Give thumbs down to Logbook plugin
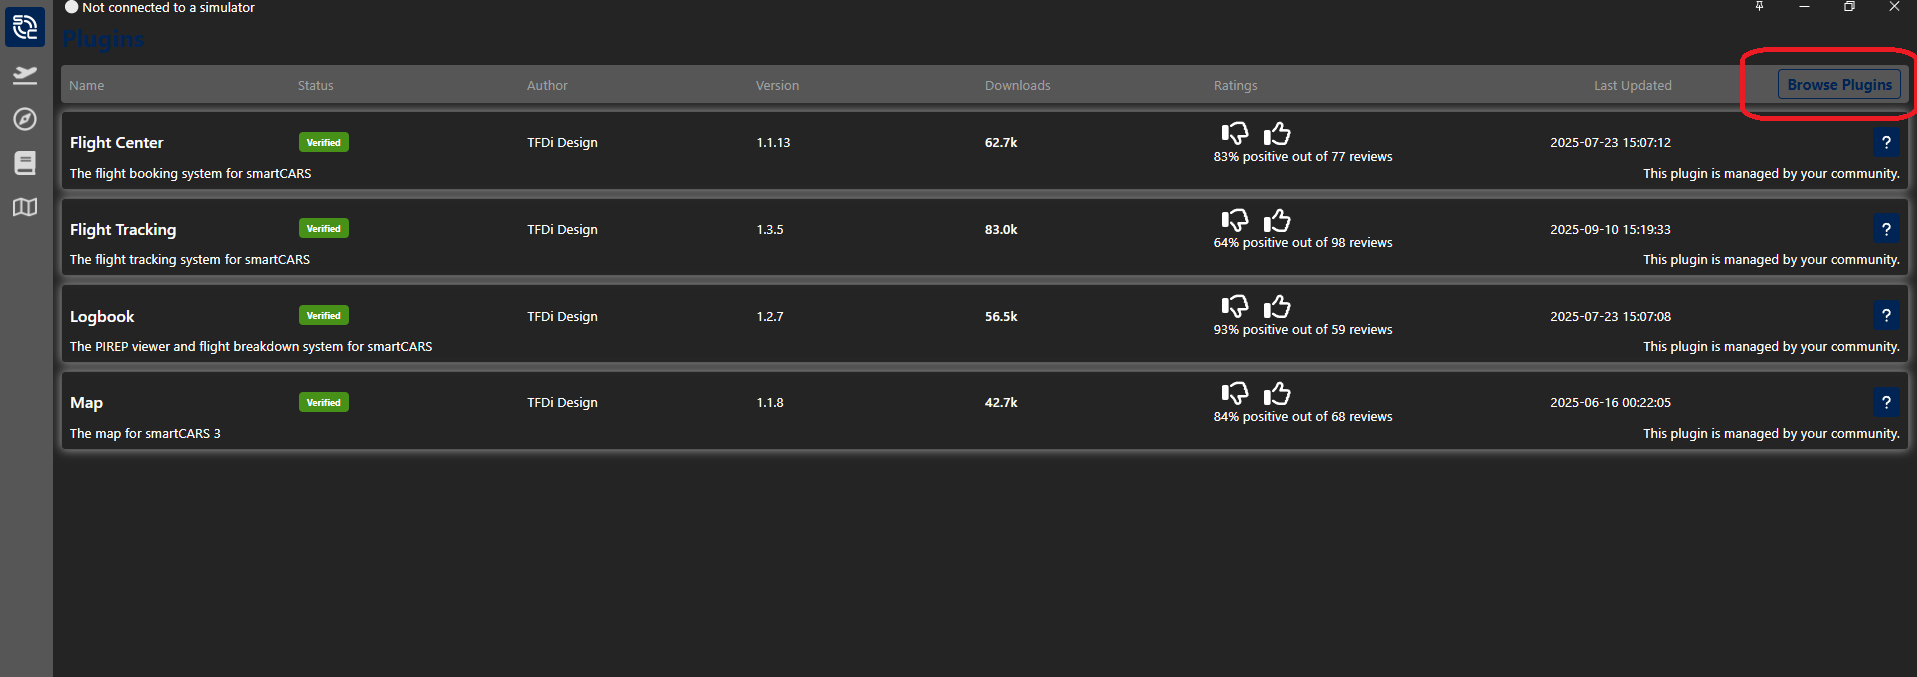 [1235, 306]
